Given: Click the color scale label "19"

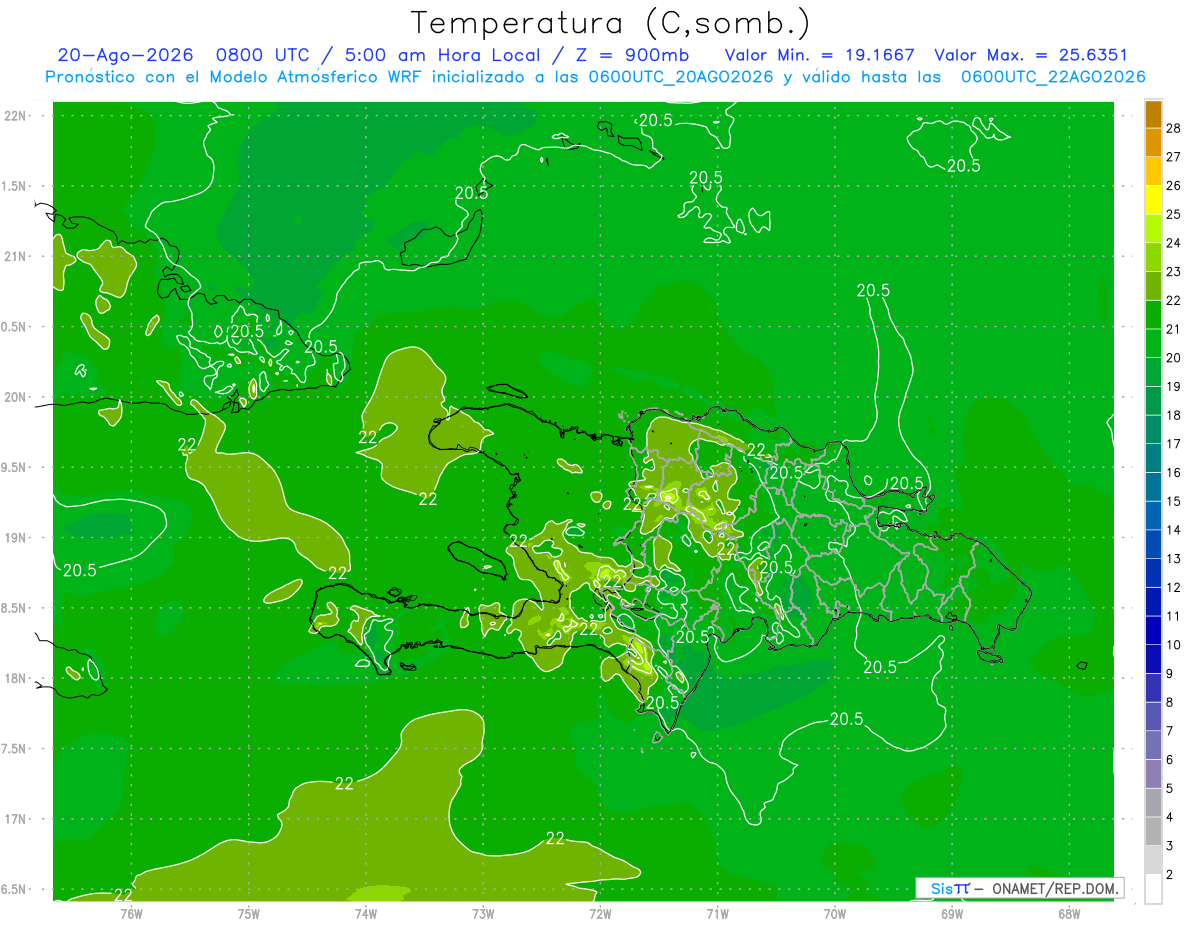Looking at the screenshot, I should tap(1174, 387).
